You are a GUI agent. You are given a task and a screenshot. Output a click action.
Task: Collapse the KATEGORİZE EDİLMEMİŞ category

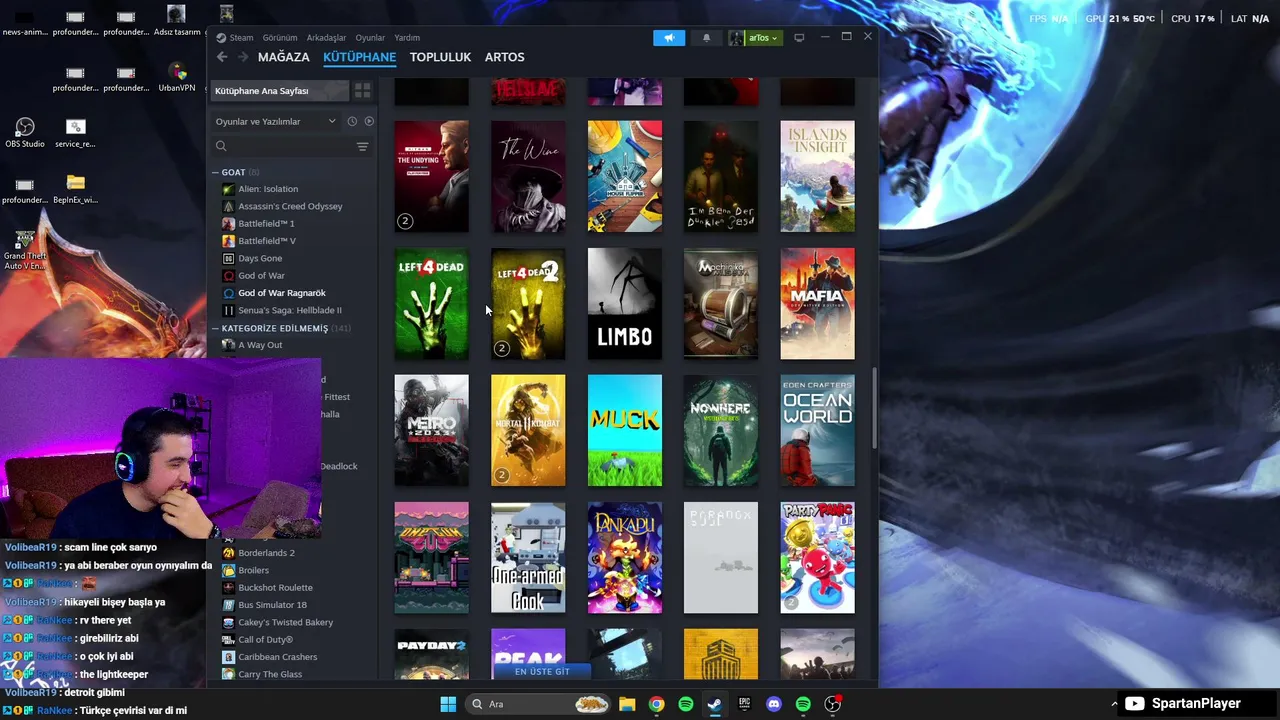click(x=215, y=328)
